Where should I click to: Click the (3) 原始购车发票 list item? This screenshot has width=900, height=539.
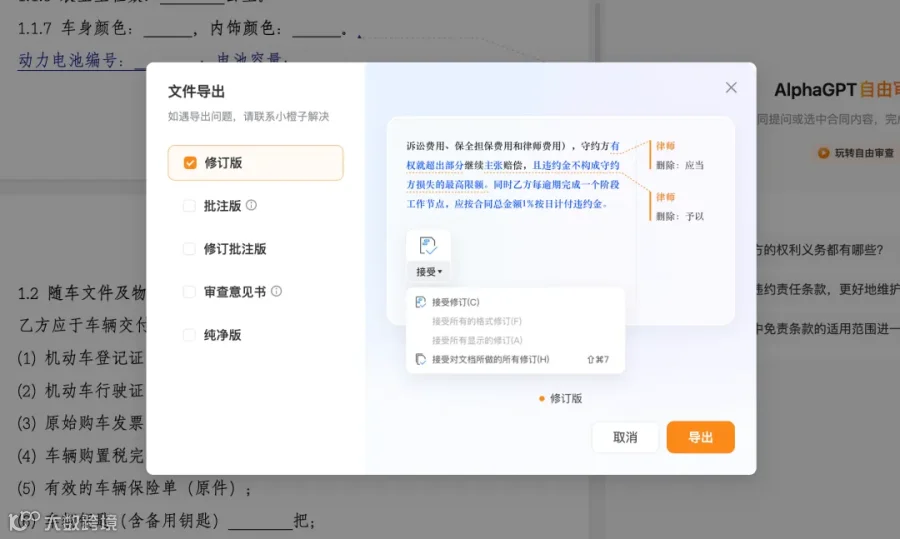81,423
